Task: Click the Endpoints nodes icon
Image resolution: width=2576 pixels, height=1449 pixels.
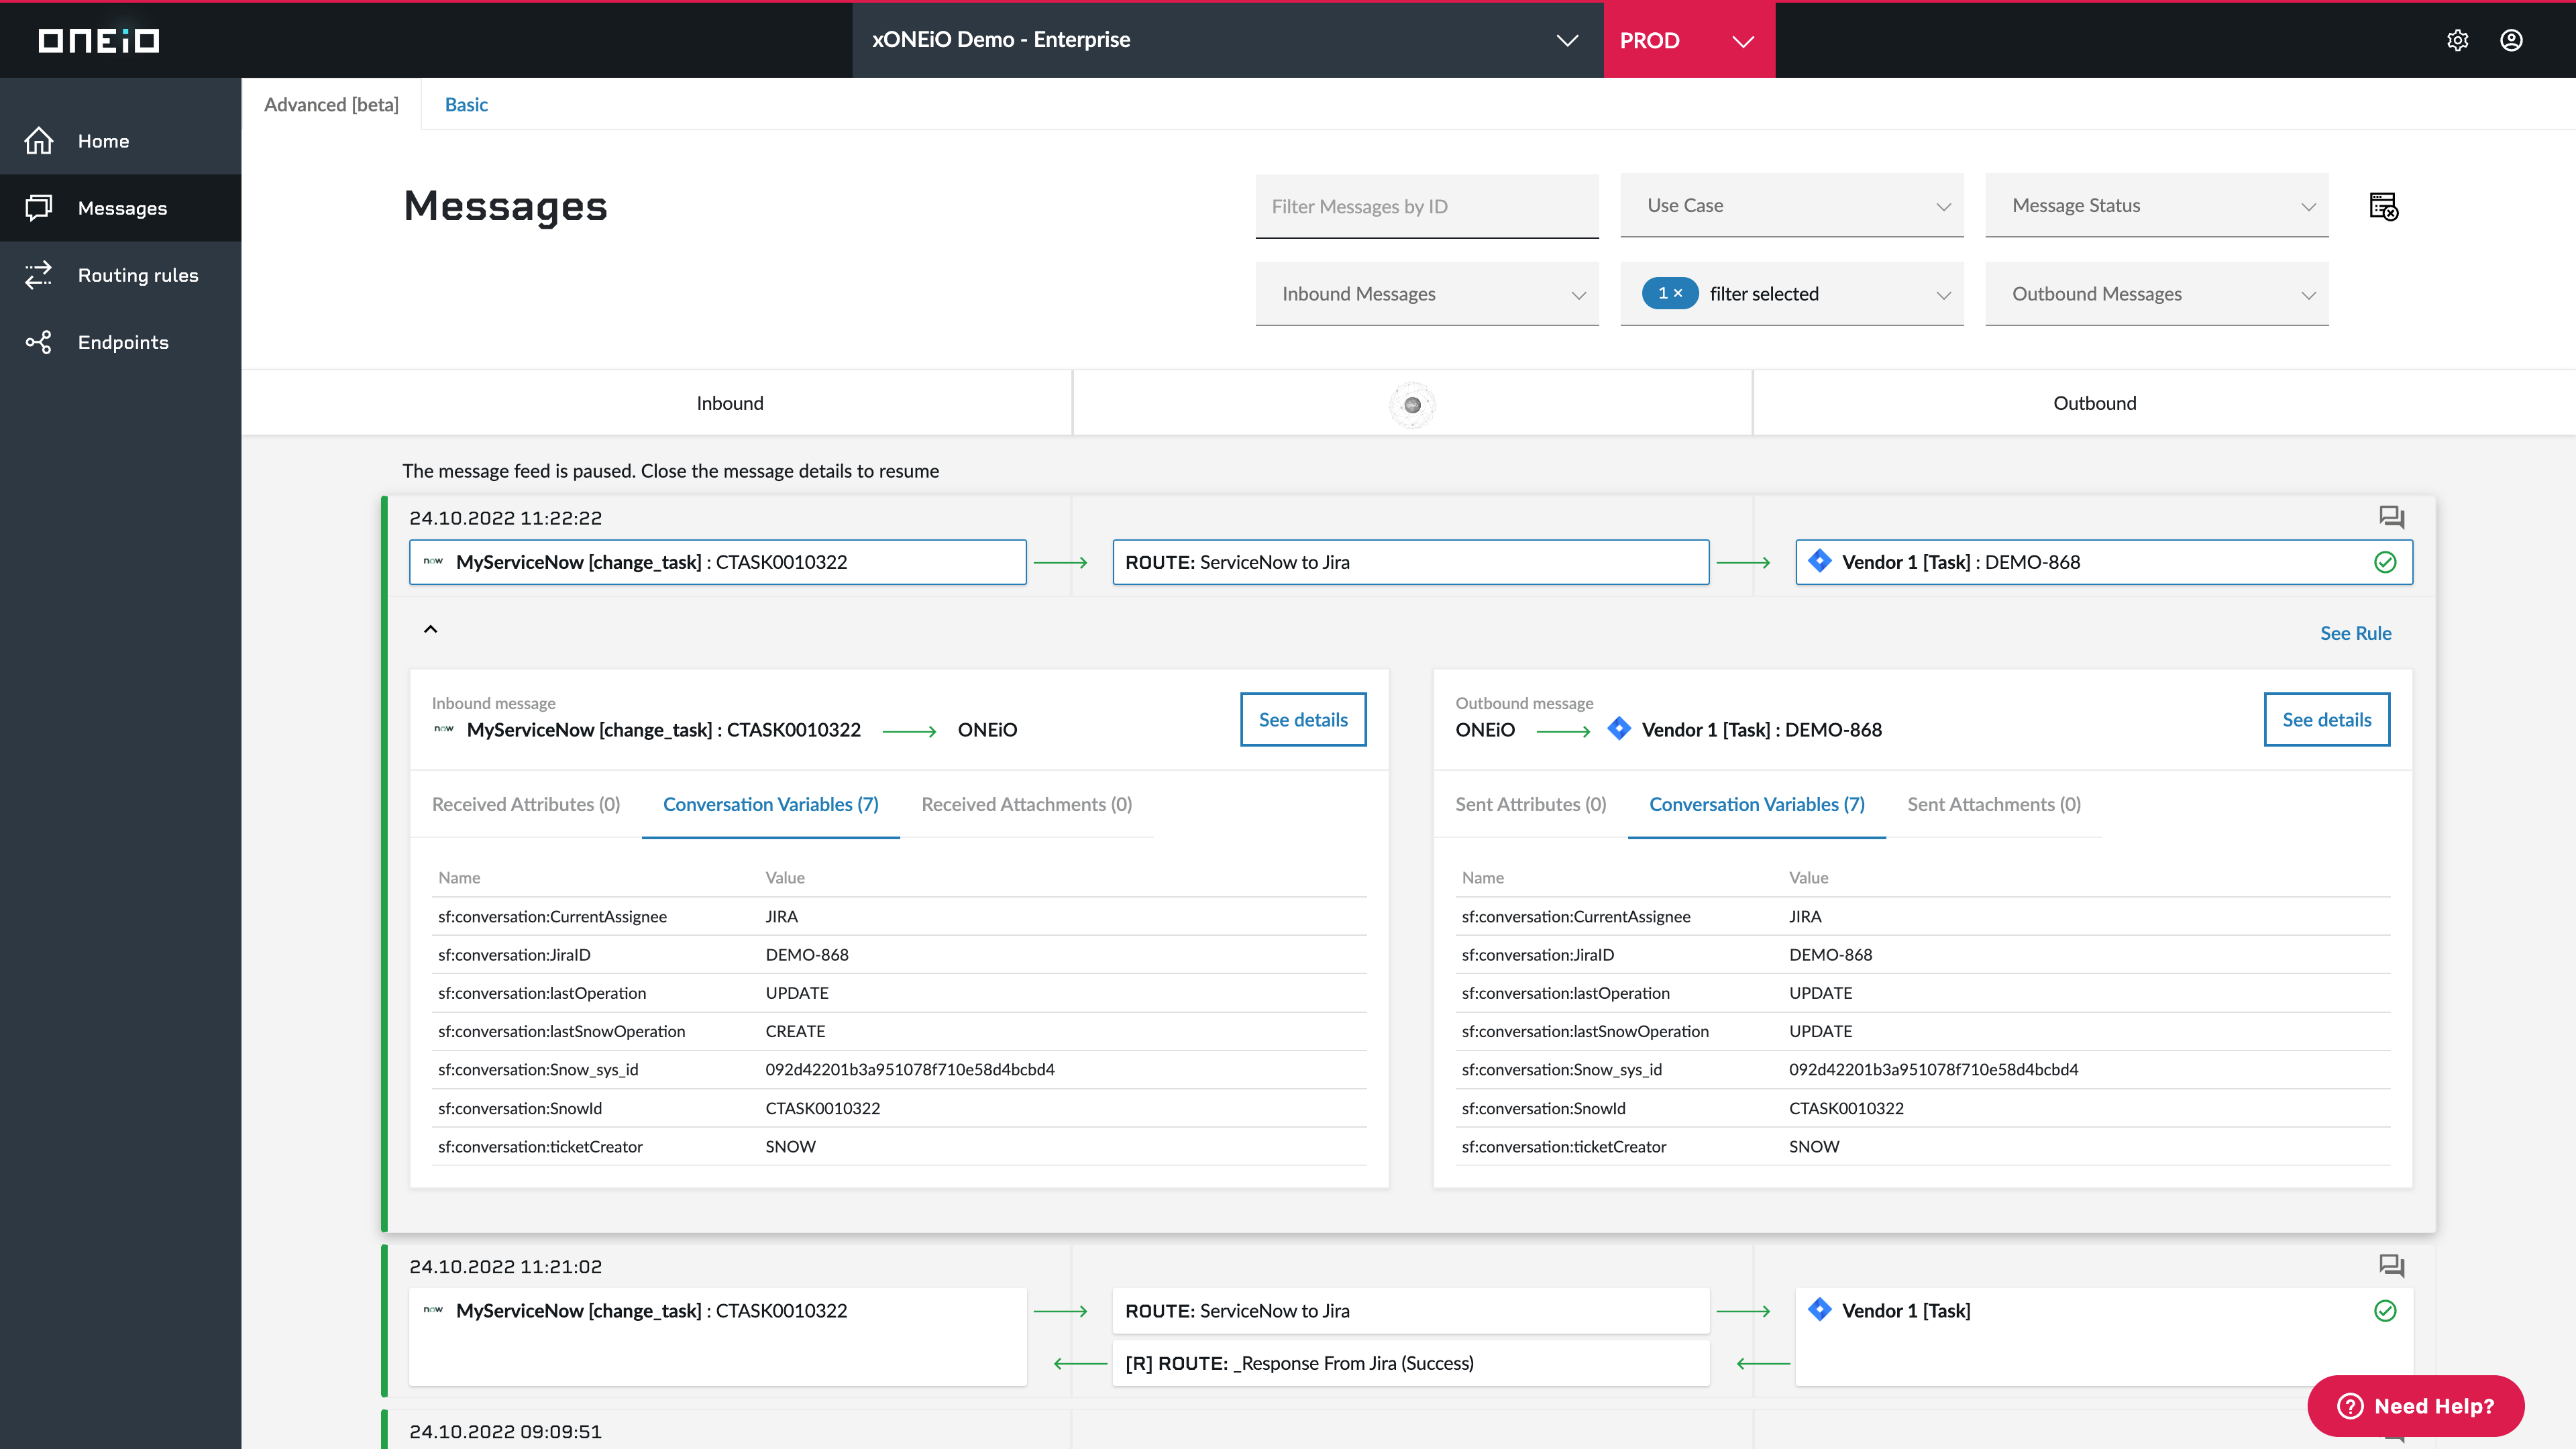Action: coord(39,342)
